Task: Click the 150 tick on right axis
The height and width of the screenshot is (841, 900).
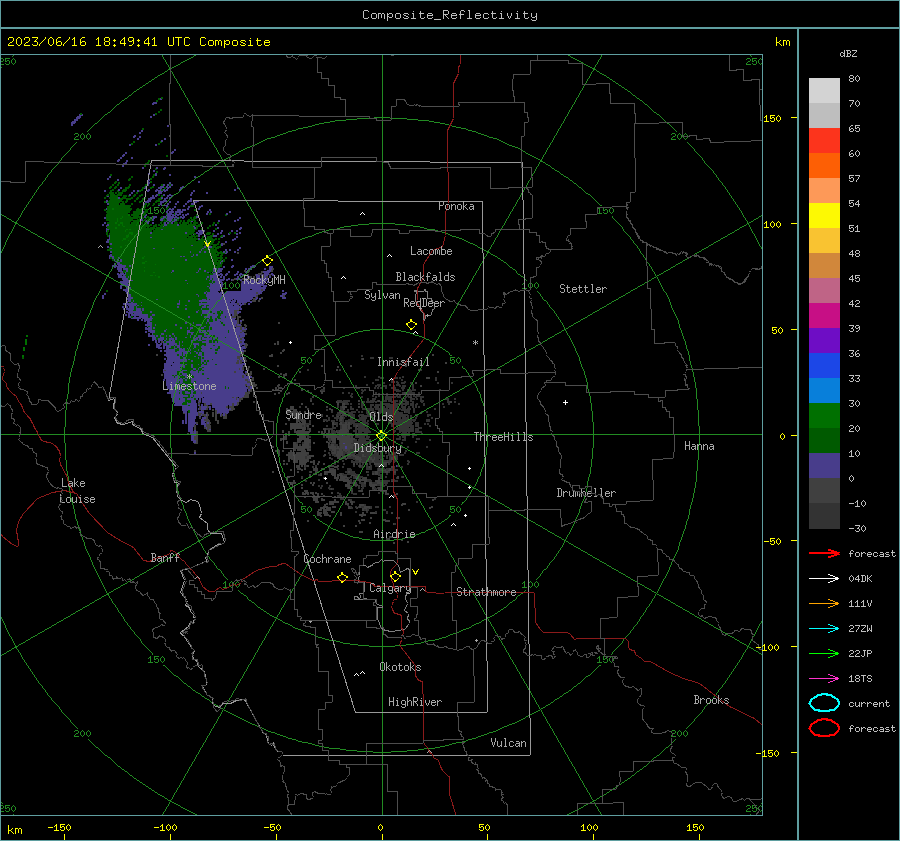Action: click(x=773, y=118)
